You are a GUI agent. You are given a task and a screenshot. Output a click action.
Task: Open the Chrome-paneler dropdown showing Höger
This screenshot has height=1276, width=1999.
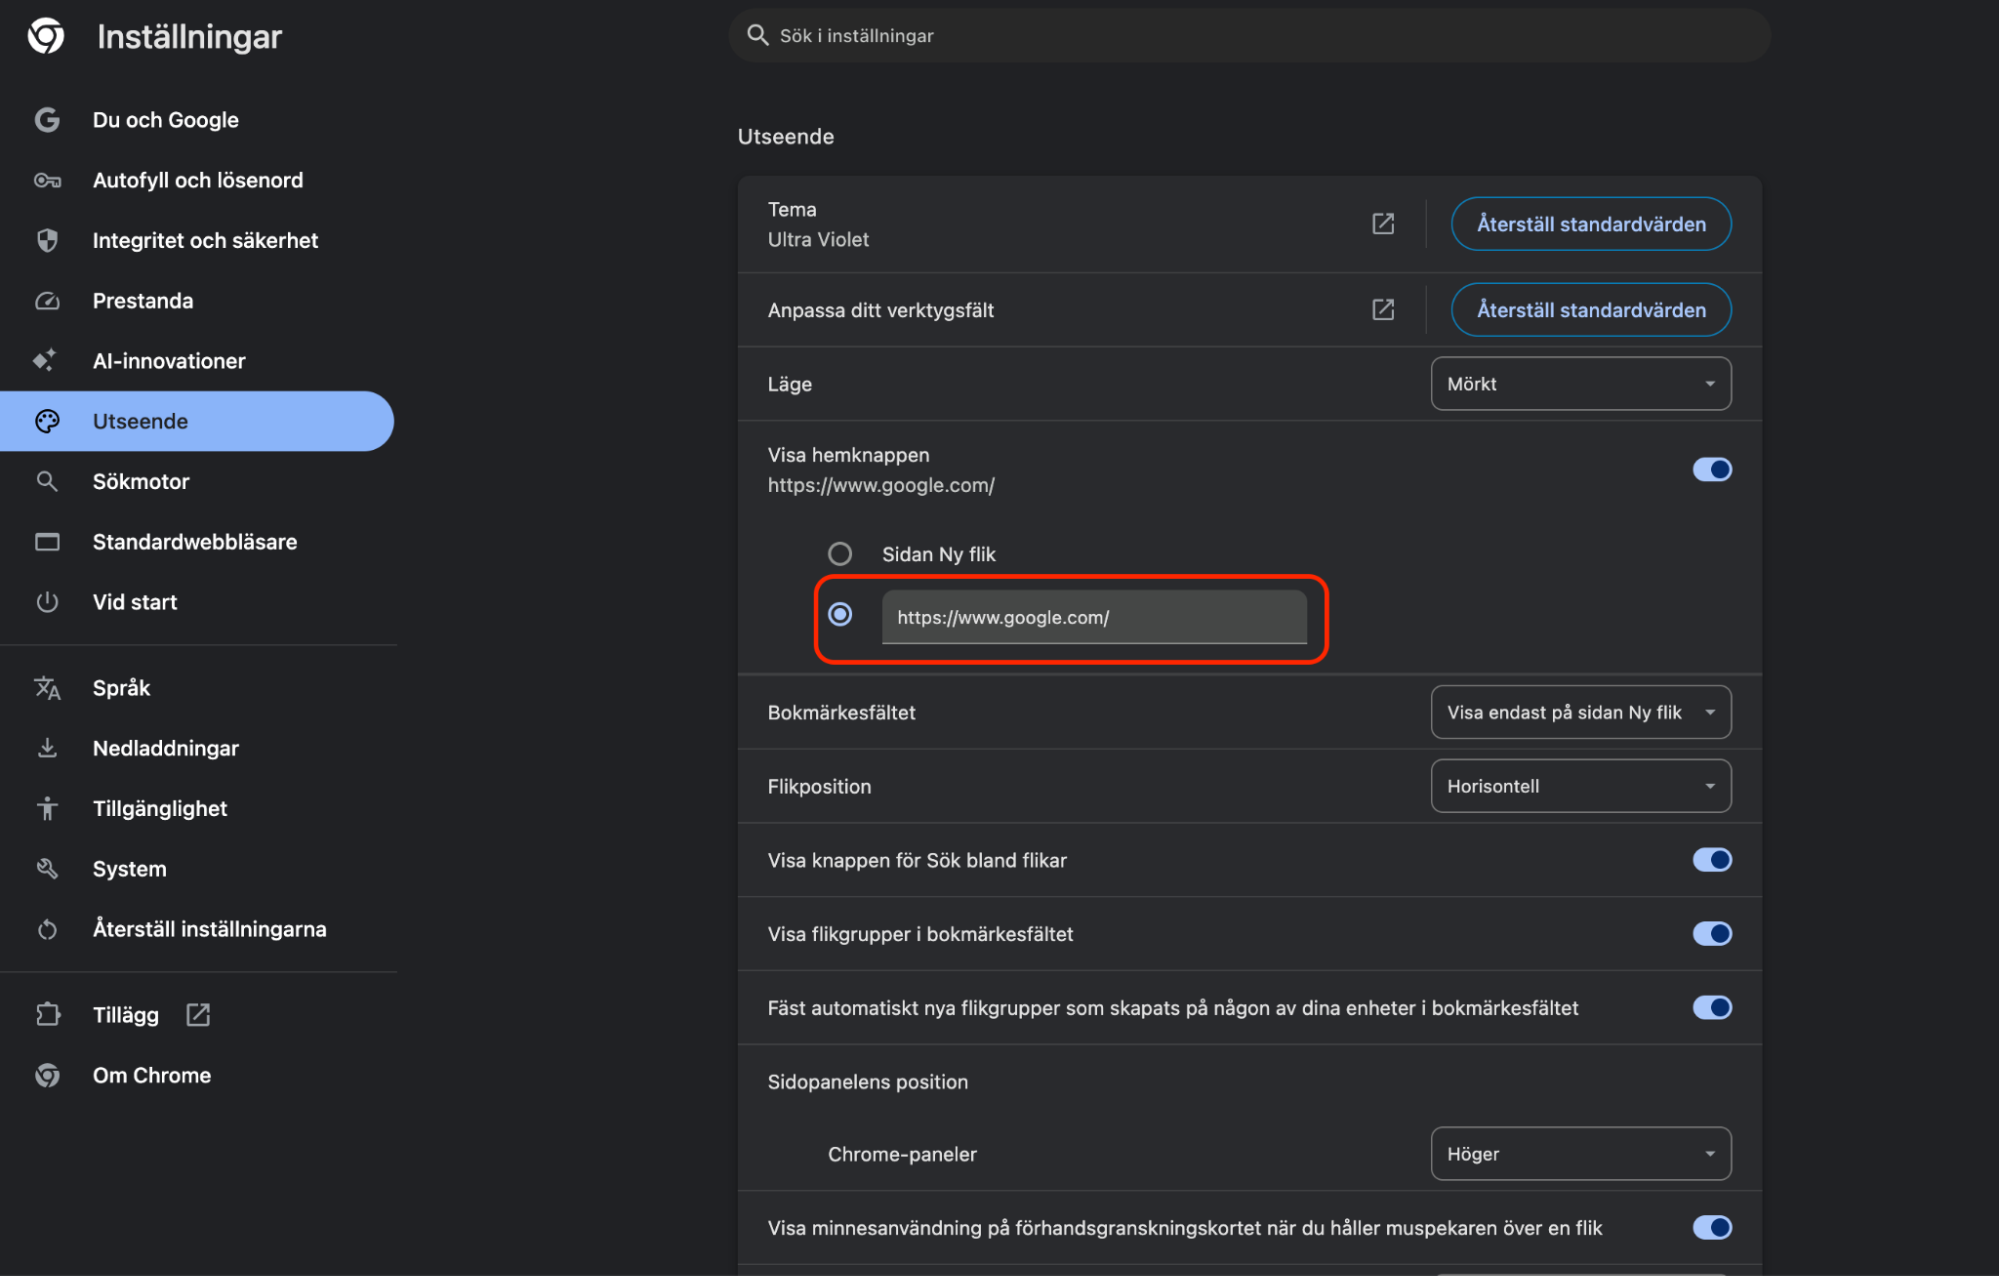[1581, 1154]
